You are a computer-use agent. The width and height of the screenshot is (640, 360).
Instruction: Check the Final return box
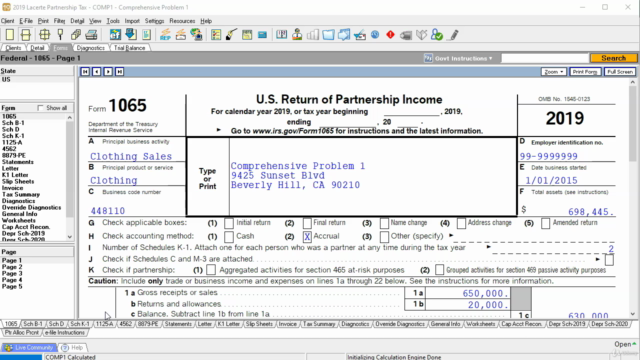(x=307, y=223)
